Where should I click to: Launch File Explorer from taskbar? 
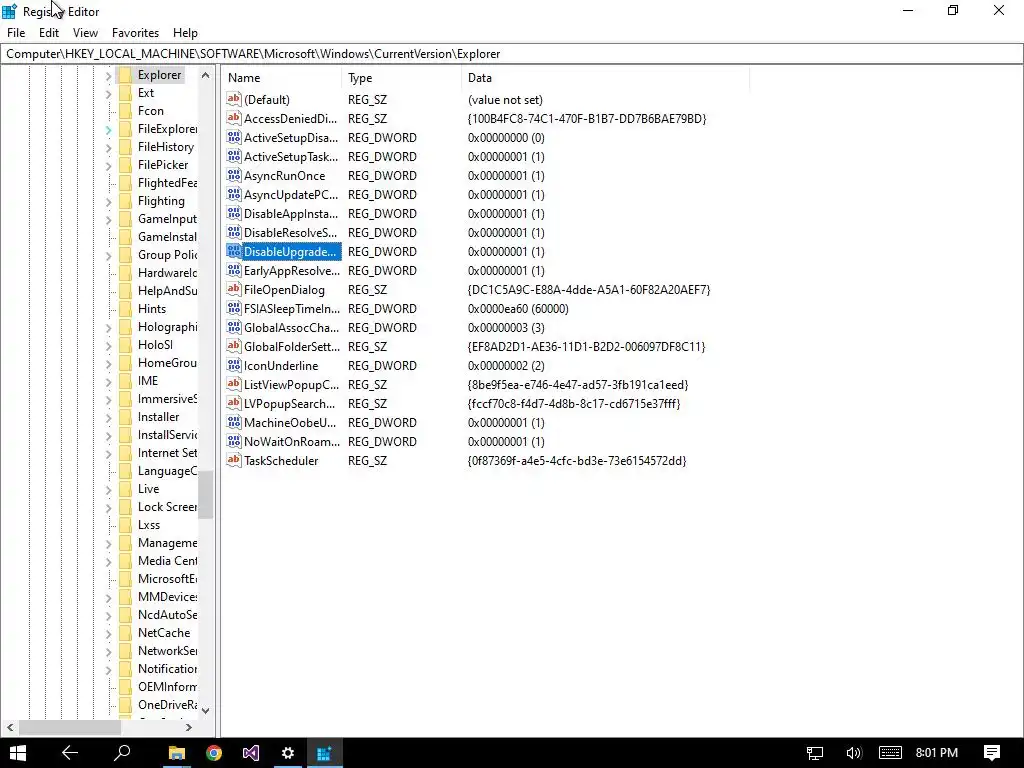coord(176,753)
